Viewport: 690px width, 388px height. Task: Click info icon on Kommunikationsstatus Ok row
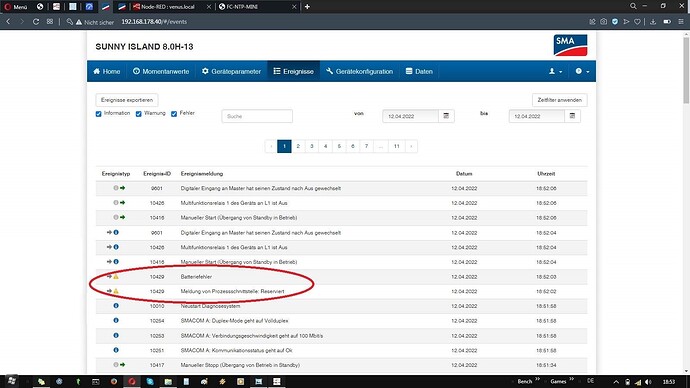coord(116,350)
